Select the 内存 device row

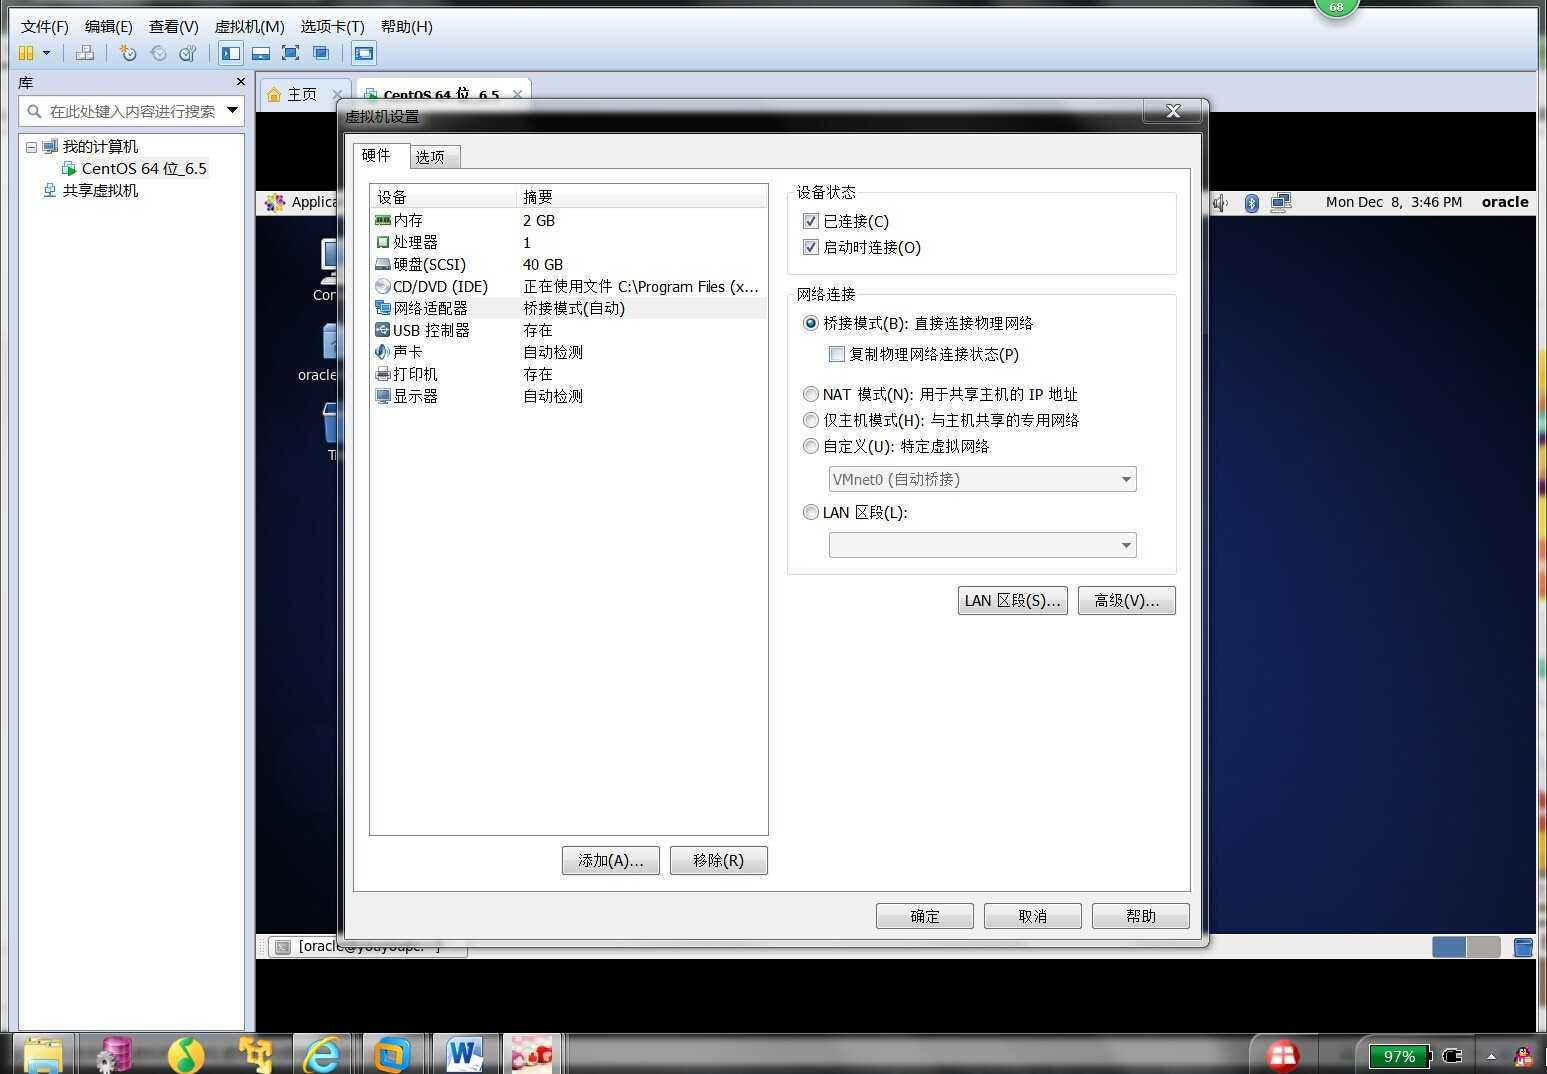(568, 220)
